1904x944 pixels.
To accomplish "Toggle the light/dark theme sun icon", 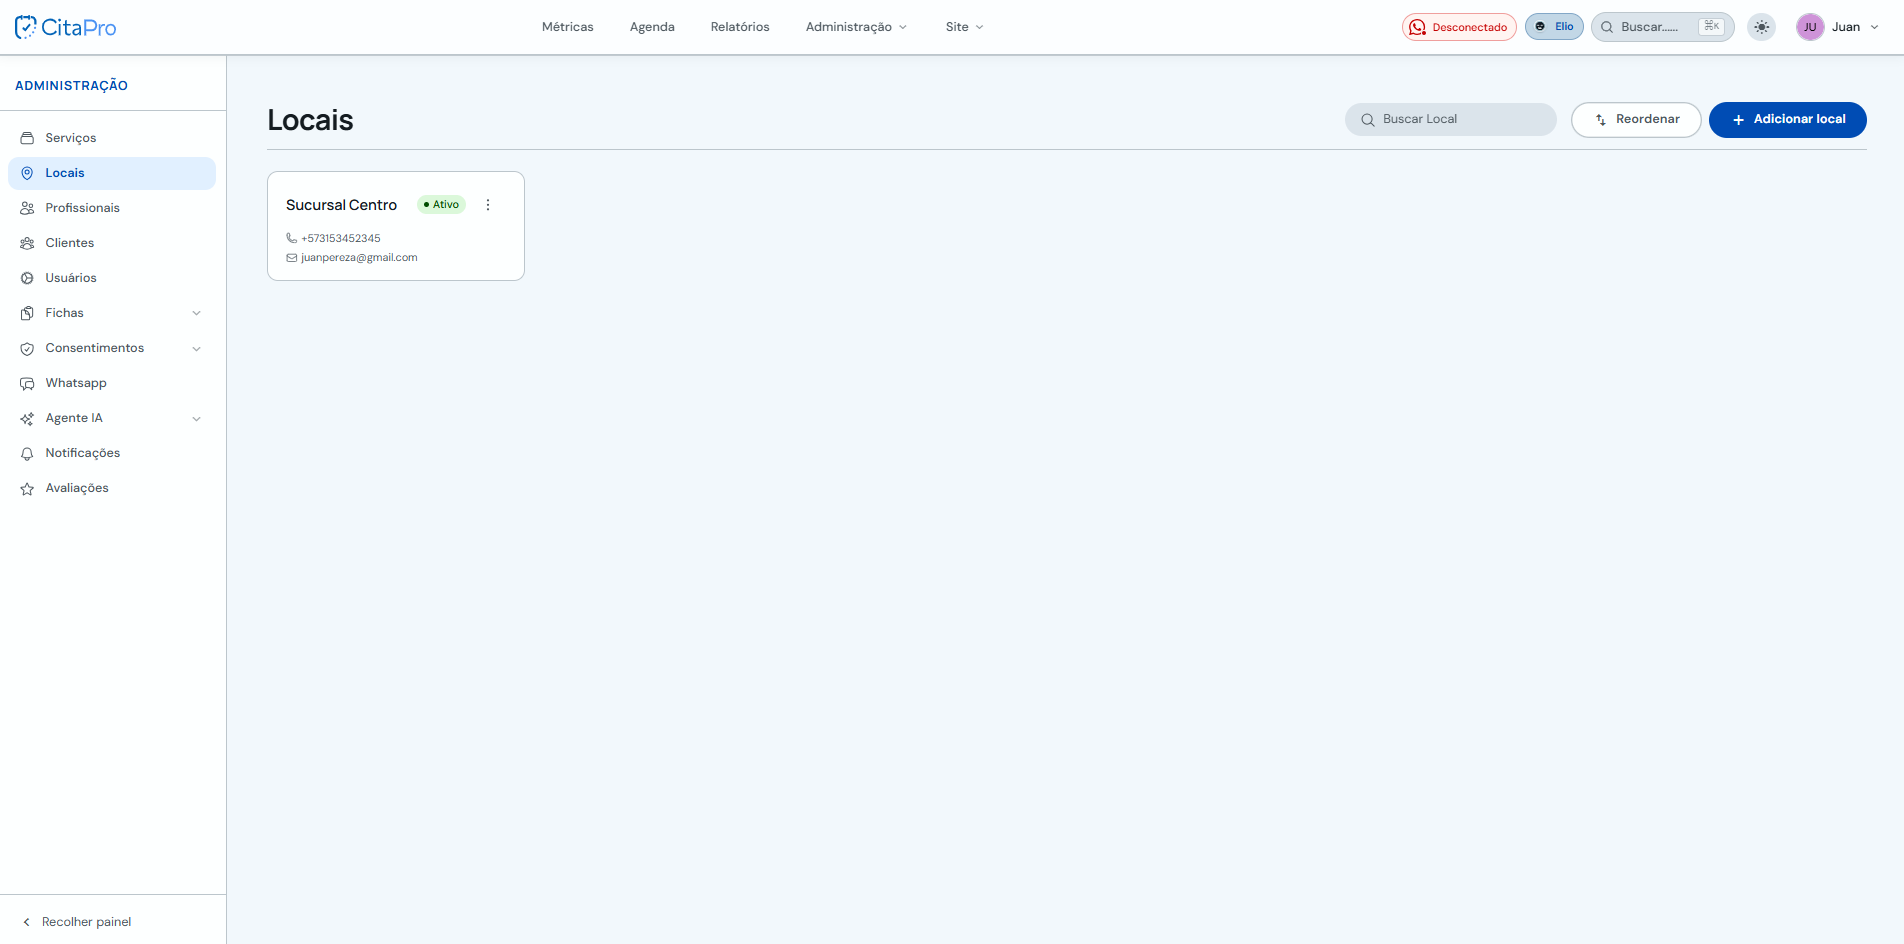I will click(x=1762, y=27).
